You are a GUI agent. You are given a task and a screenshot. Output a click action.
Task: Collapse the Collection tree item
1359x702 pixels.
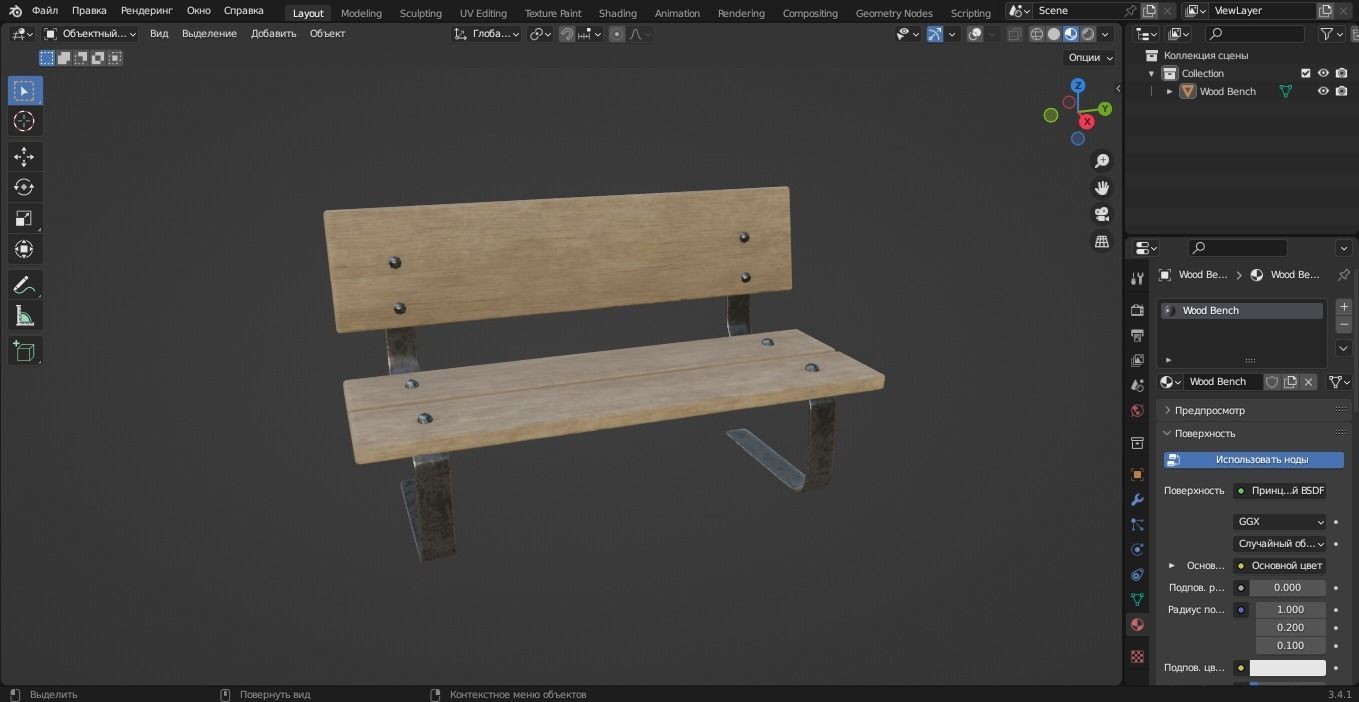tap(1151, 73)
